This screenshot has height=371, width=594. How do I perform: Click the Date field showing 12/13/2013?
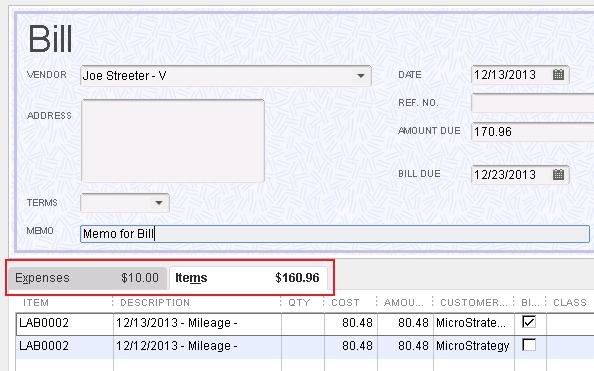[520, 75]
